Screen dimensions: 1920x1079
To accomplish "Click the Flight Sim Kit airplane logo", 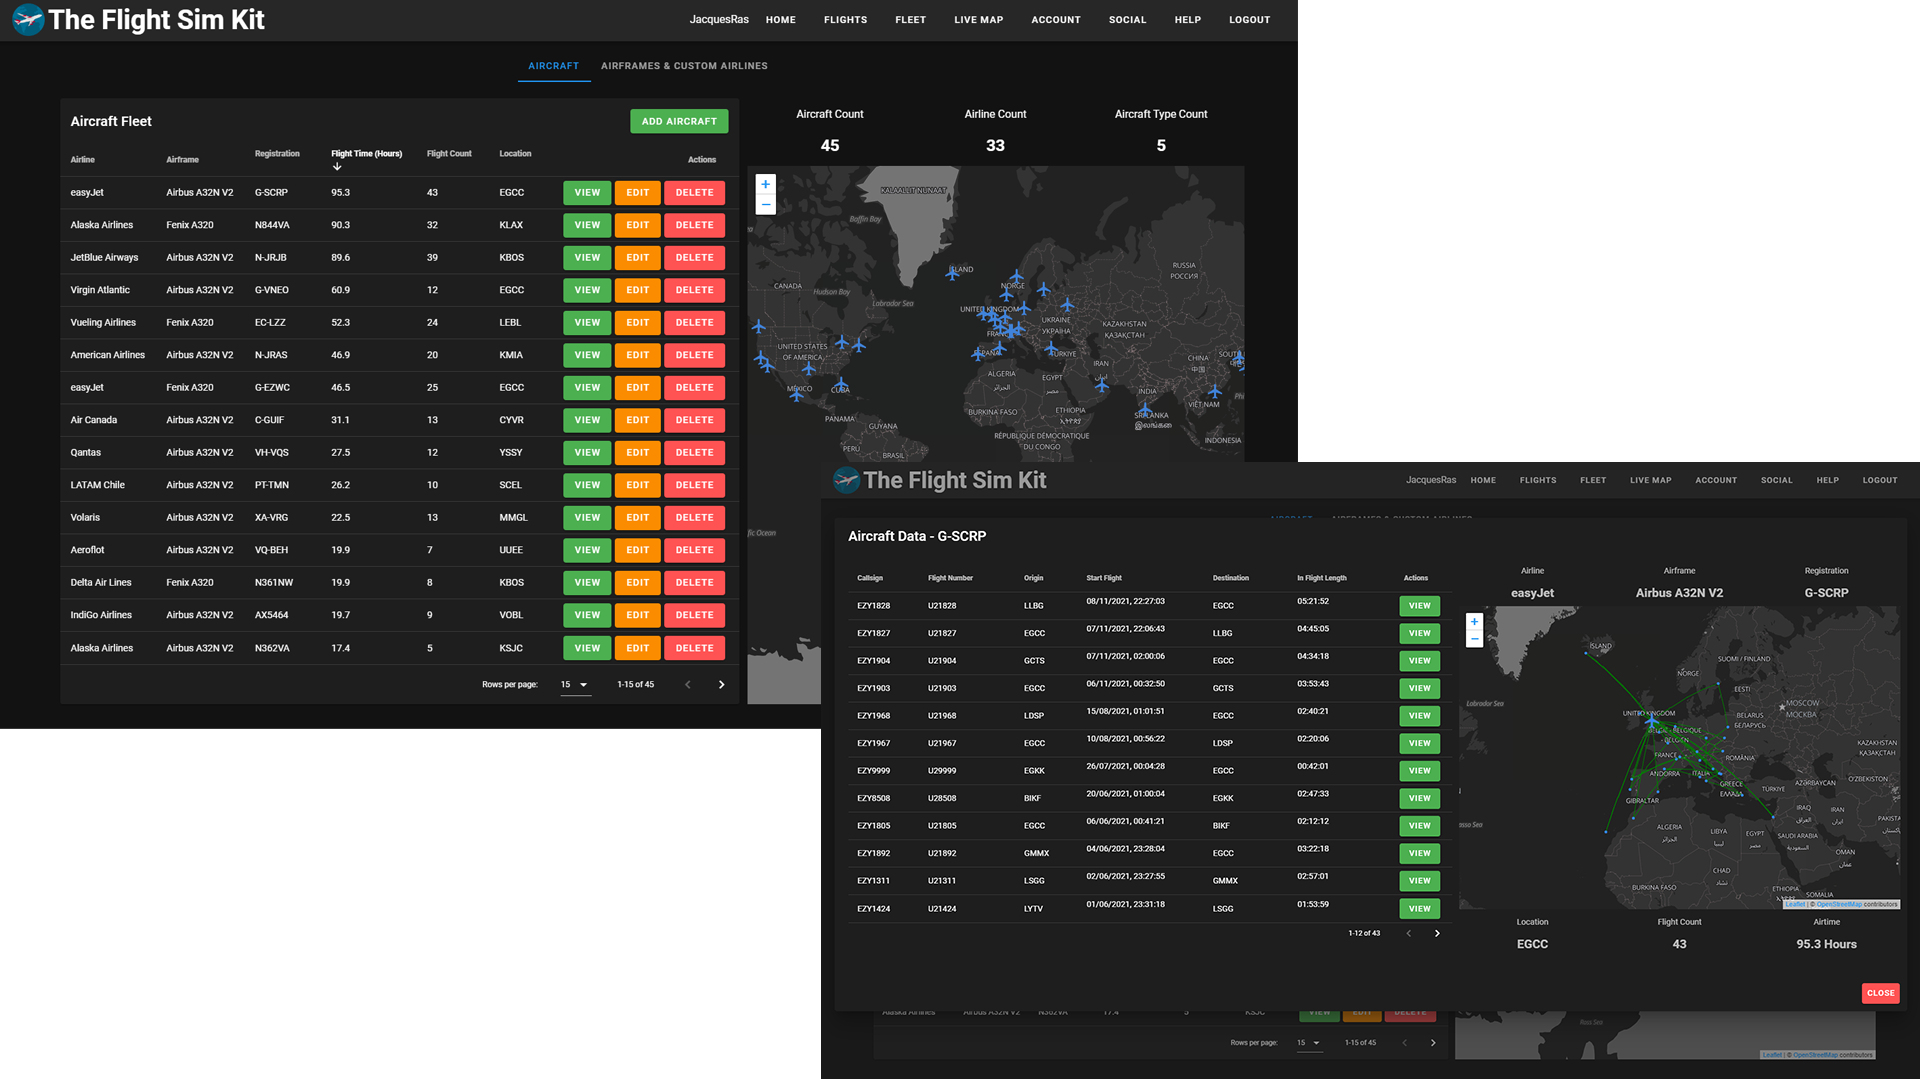I will tap(28, 20).
